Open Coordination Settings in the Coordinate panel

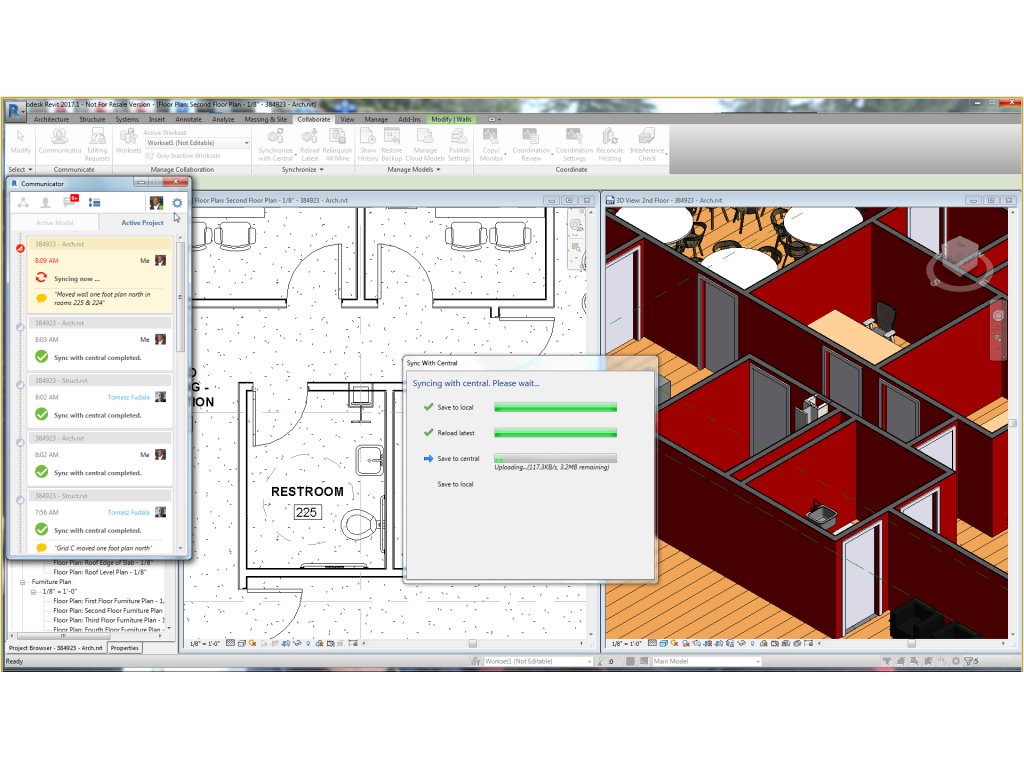[x=574, y=144]
